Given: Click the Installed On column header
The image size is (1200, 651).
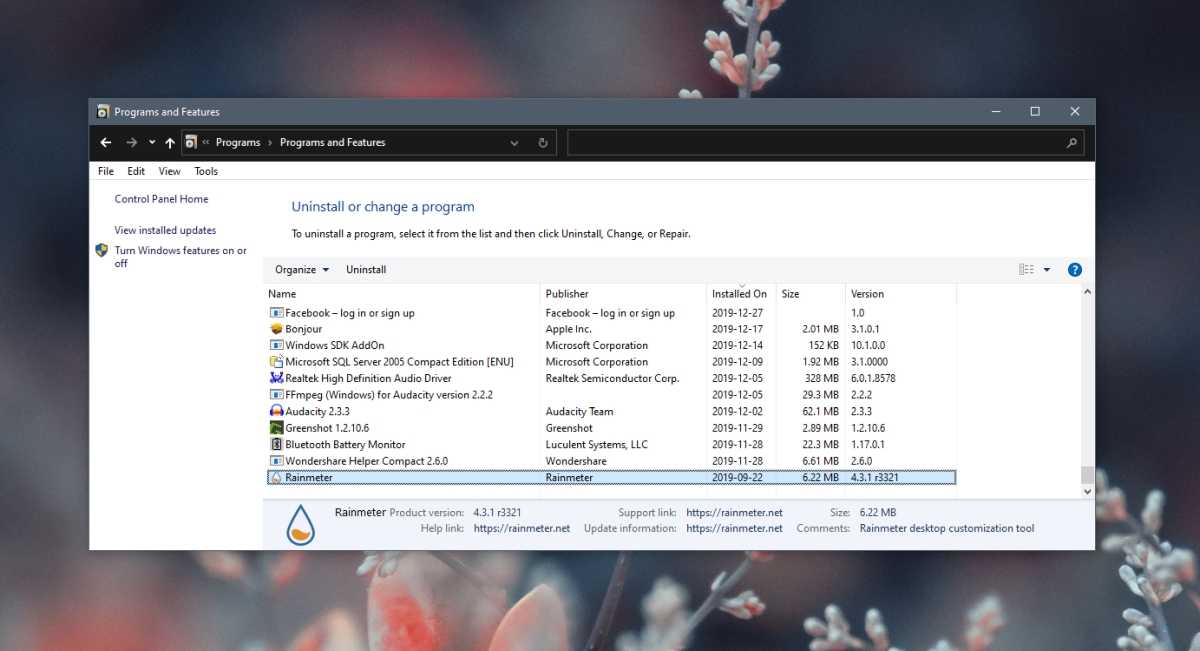Looking at the screenshot, I should (739, 294).
